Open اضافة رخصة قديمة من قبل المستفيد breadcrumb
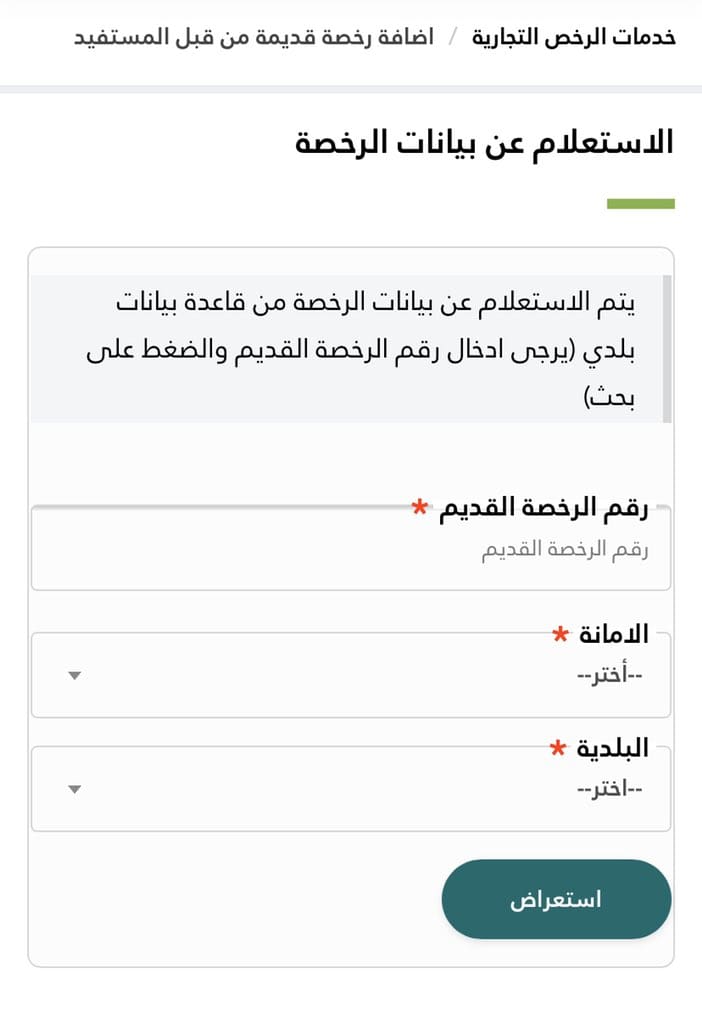Screen dimensions: 702x1024 253,37
